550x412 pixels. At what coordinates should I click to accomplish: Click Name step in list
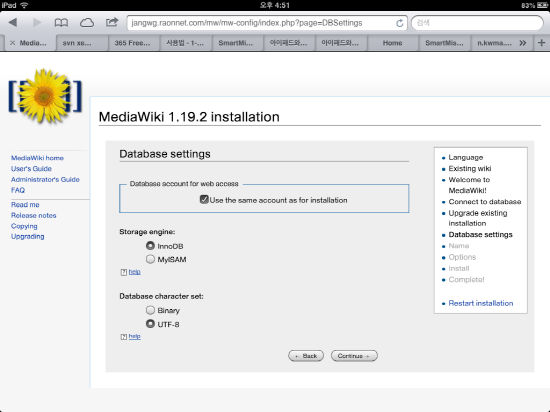click(459, 246)
